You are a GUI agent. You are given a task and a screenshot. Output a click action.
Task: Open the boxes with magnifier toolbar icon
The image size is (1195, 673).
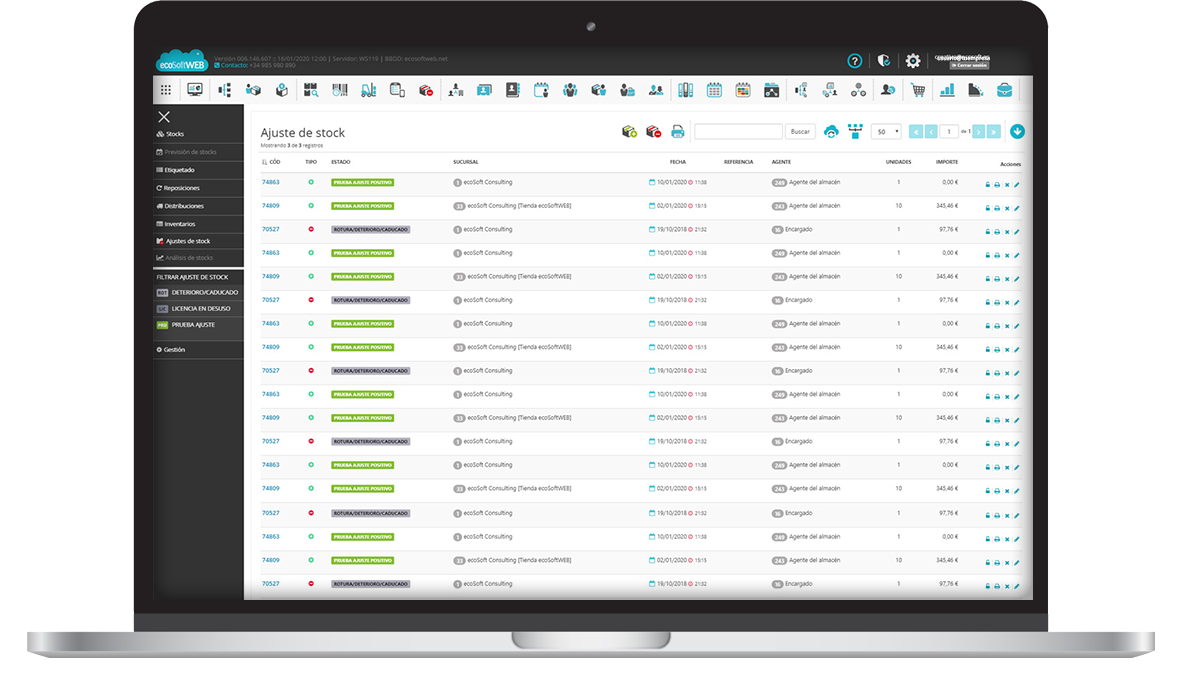pos(311,90)
